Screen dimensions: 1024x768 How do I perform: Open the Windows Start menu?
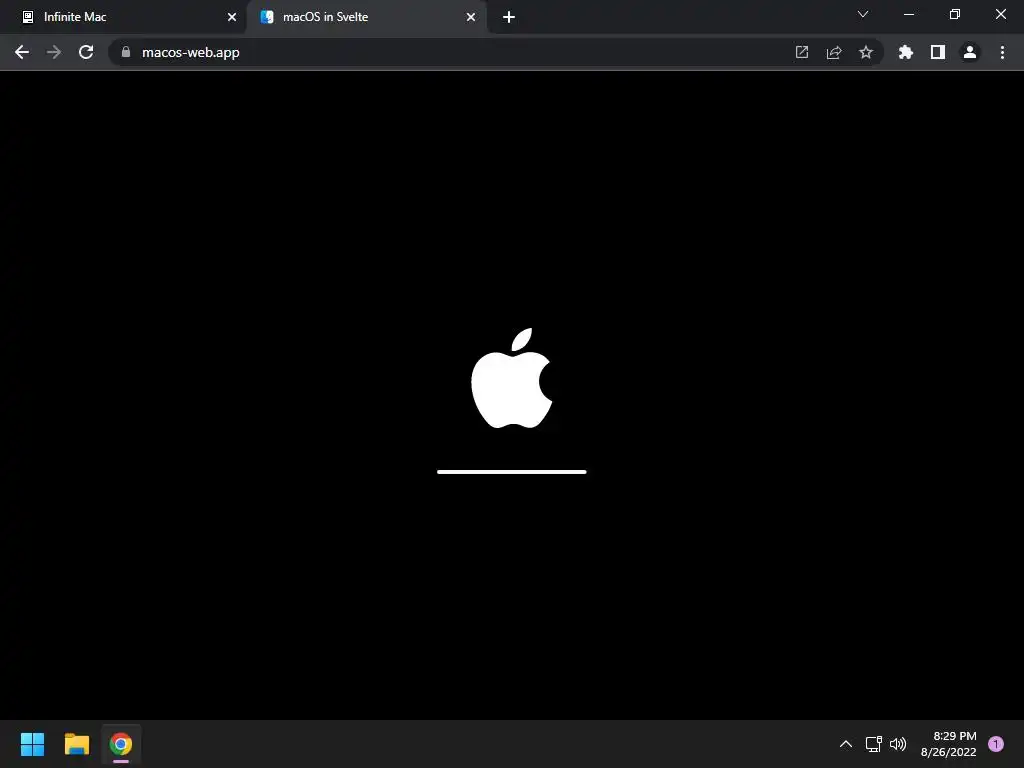click(x=32, y=744)
